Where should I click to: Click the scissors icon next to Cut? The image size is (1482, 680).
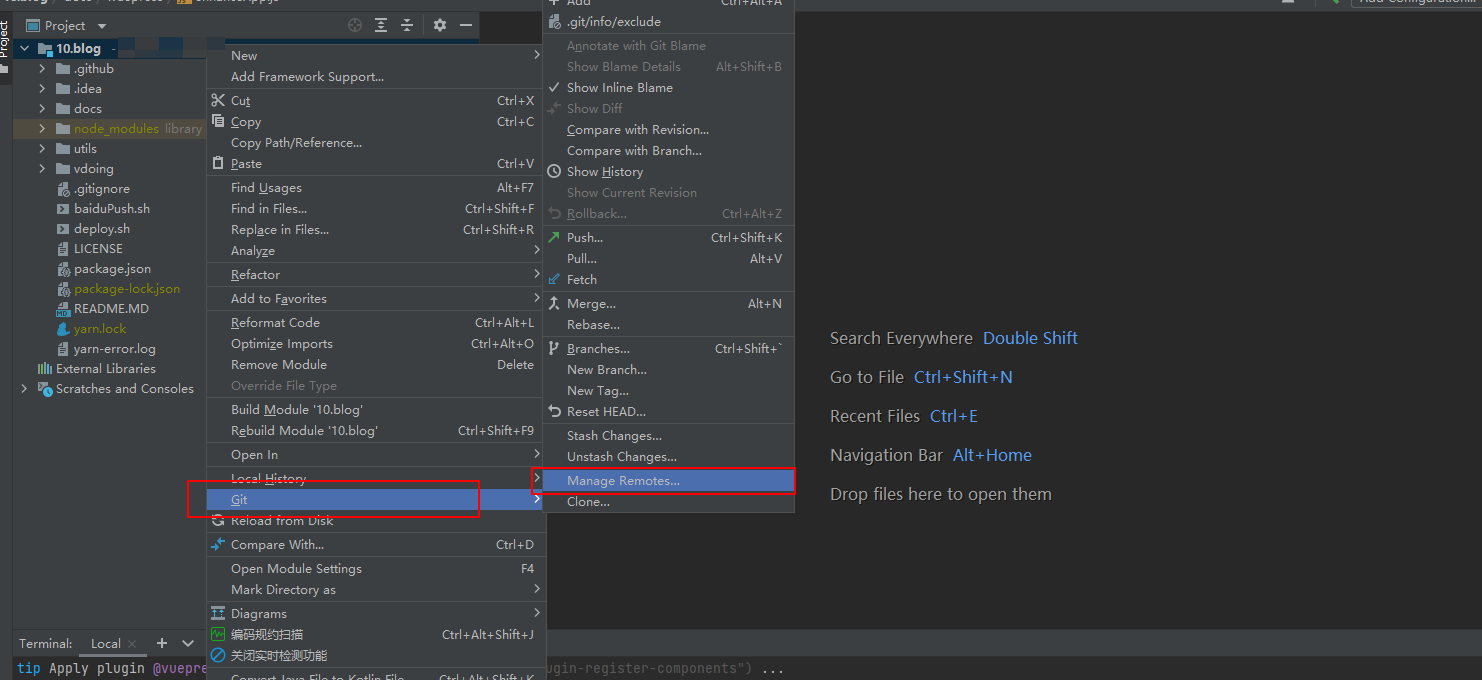(218, 100)
